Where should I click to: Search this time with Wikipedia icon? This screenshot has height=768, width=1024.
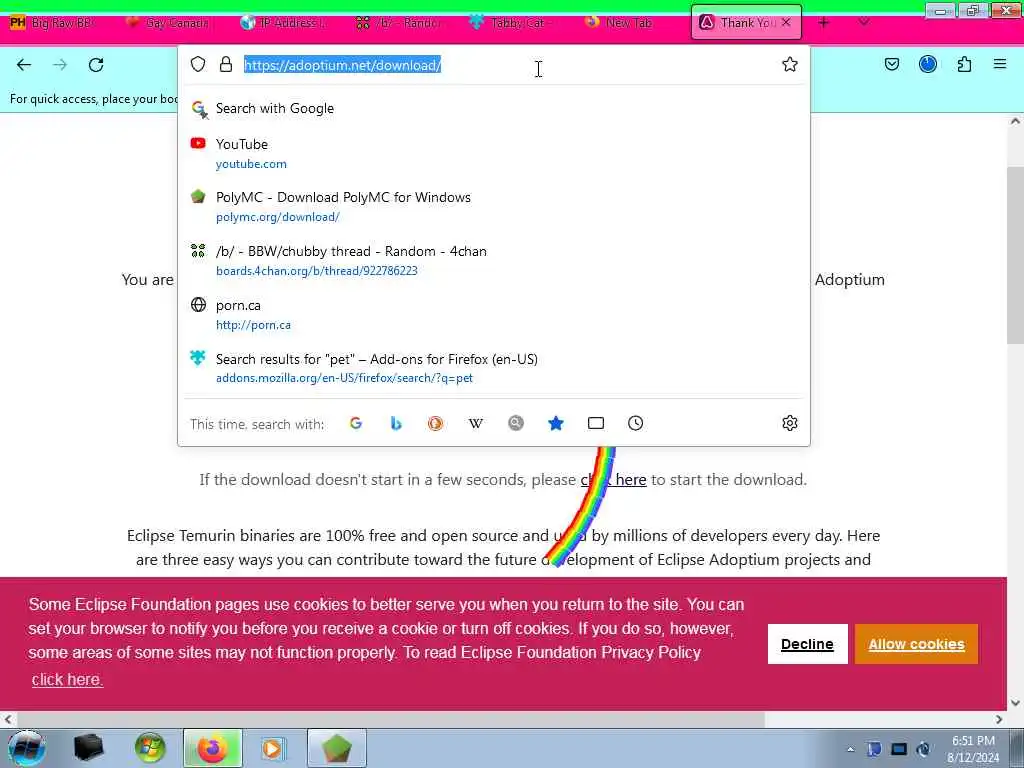pyautogui.click(x=476, y=423)
